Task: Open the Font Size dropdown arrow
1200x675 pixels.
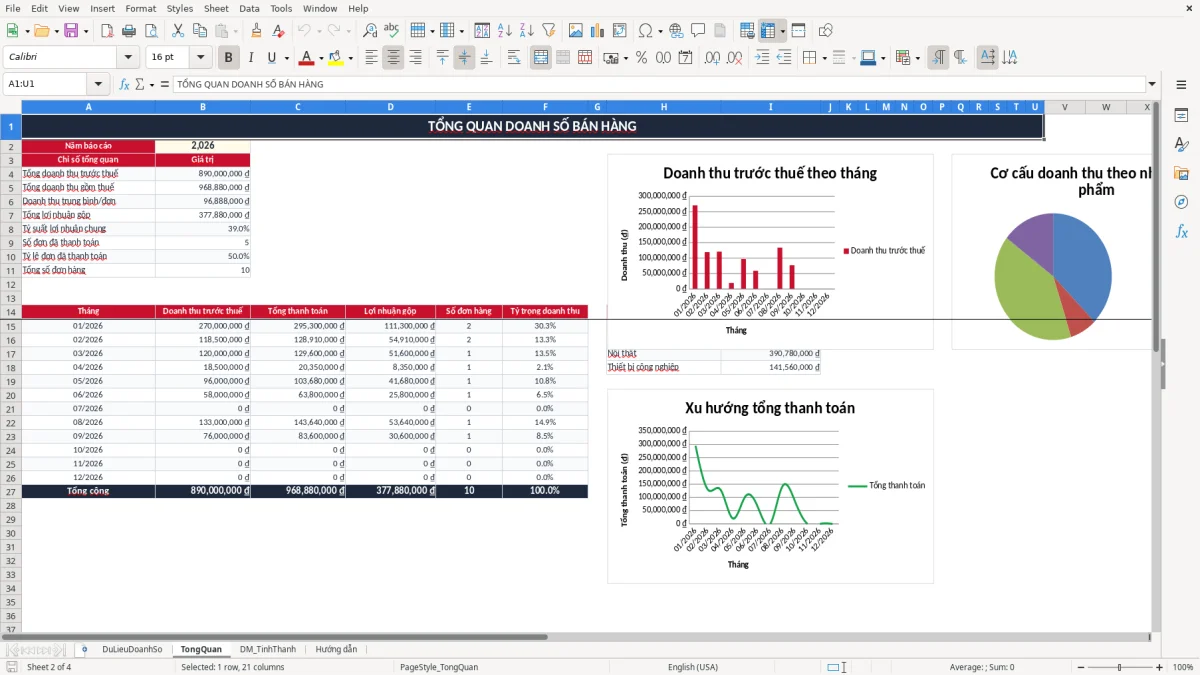Action: tap(200, 58)
